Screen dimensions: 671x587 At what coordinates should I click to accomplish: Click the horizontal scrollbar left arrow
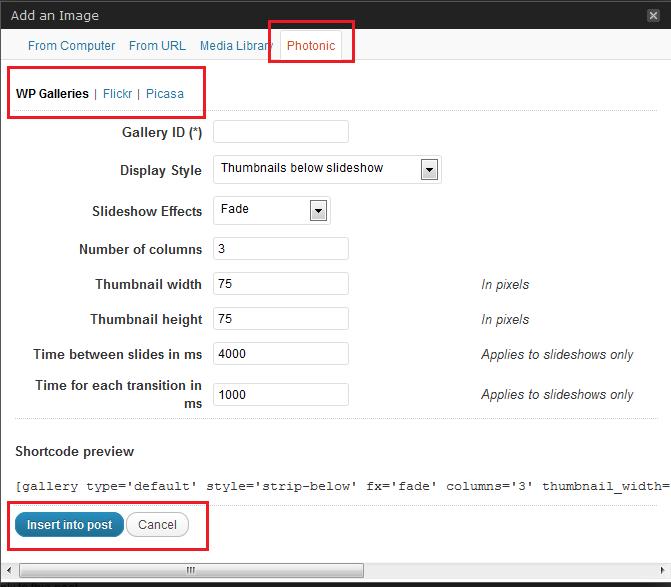pyautogui.click(x=9, y=570)
